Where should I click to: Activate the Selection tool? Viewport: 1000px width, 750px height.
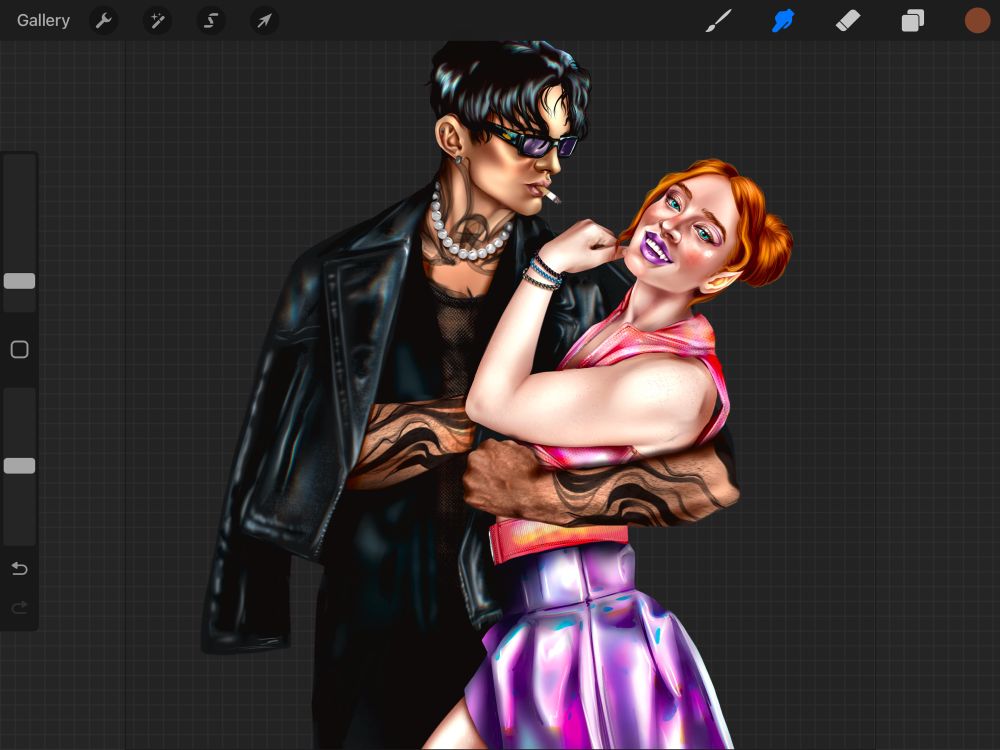pos(210,20)
